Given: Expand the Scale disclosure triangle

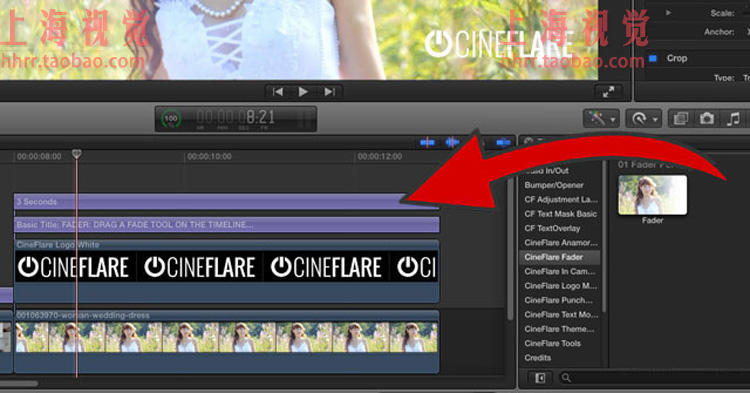Looking at the screenshot, I should tap(668, 13).
